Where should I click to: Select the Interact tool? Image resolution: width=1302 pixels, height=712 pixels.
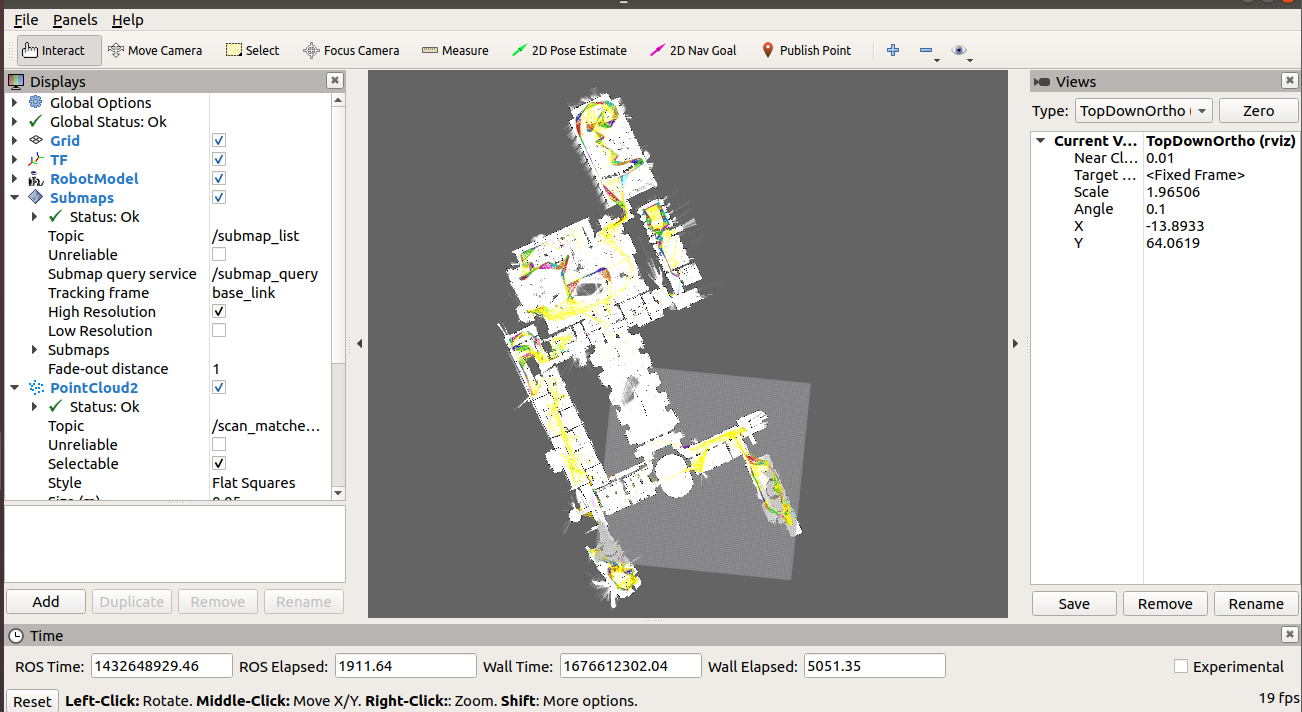(x=58, y=50)
